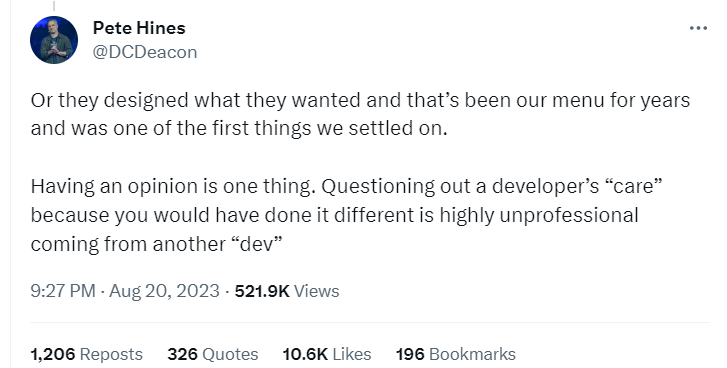
Task: Click the Aug 20, 2023 date
Action: pos(164,291)
